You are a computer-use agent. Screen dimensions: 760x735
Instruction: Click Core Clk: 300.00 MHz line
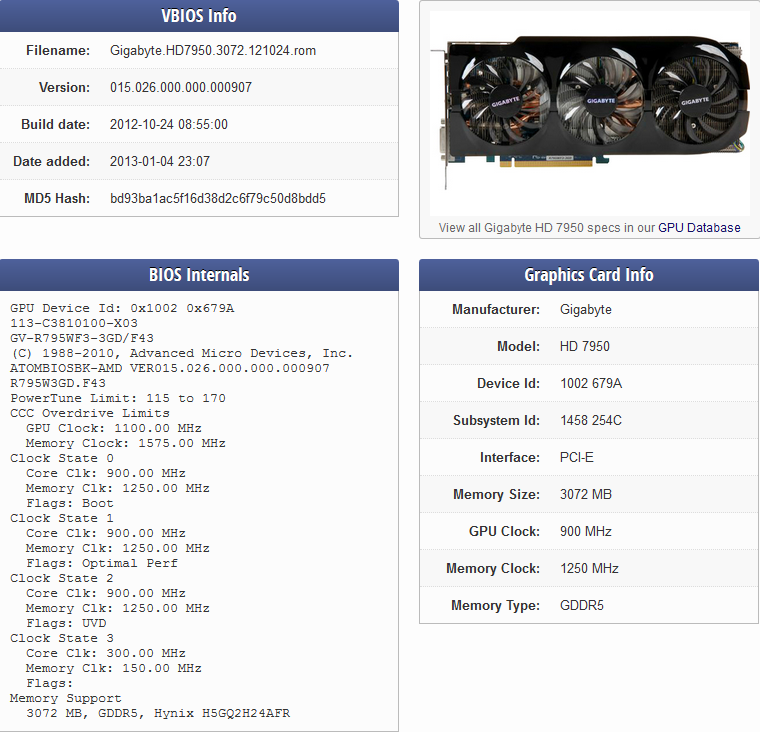point(106,654)
